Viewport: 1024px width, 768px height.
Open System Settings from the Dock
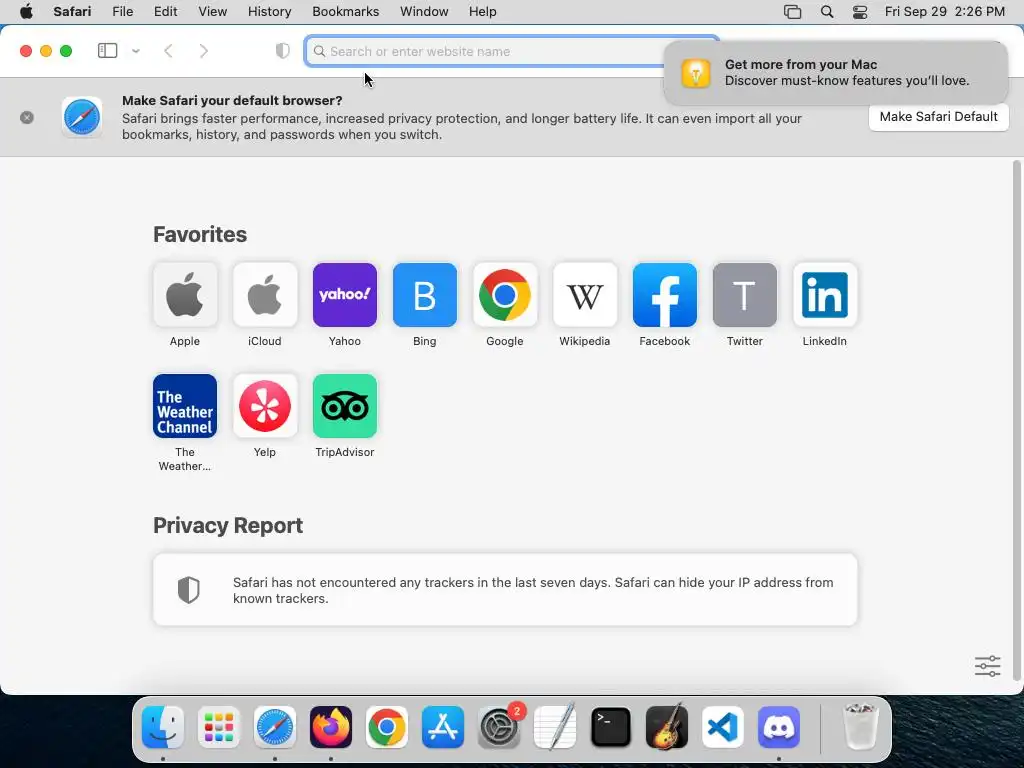[499, 727]
